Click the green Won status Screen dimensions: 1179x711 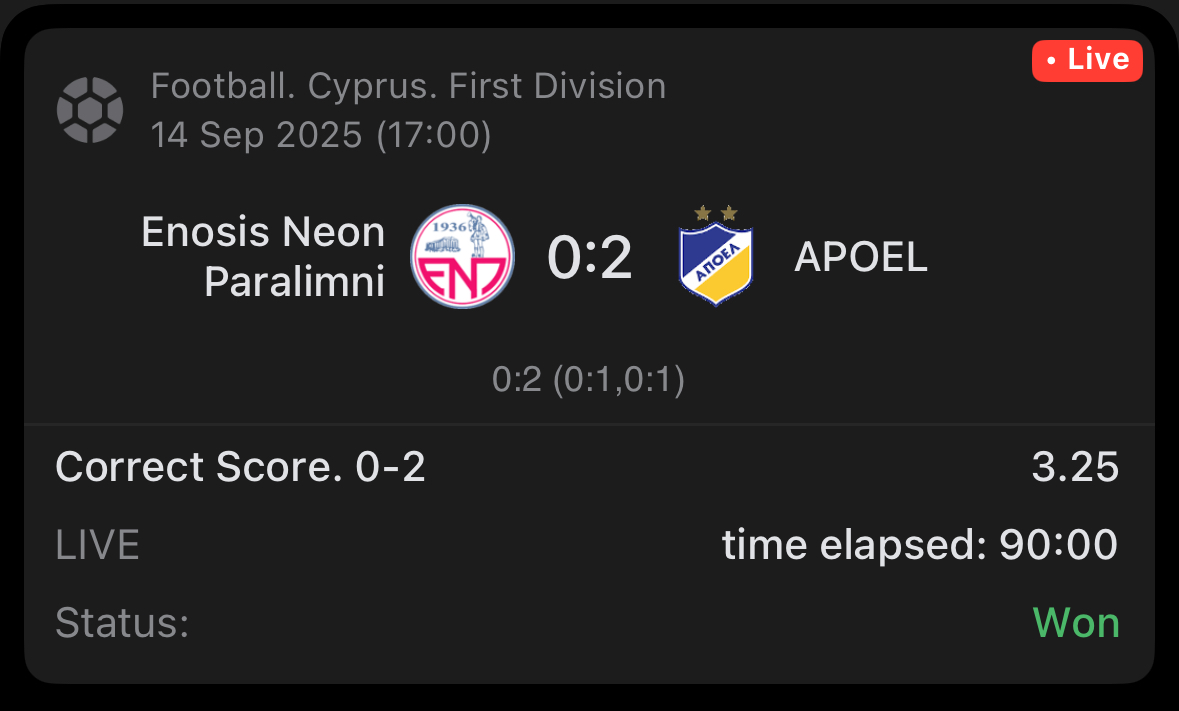(x=1076, y=622)
